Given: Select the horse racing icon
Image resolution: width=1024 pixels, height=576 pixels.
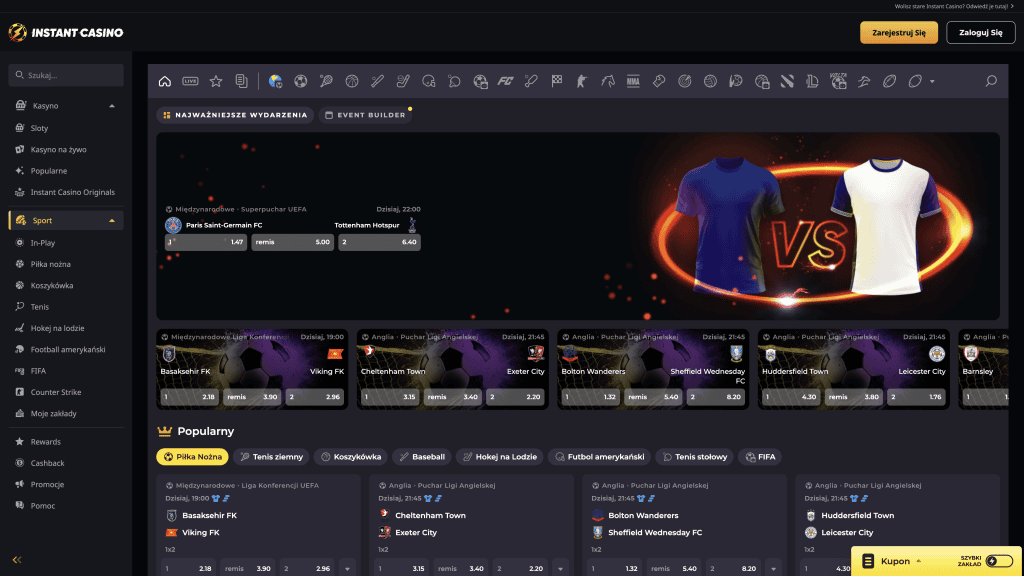Looking at the screenshot, I should pos(608,81).
